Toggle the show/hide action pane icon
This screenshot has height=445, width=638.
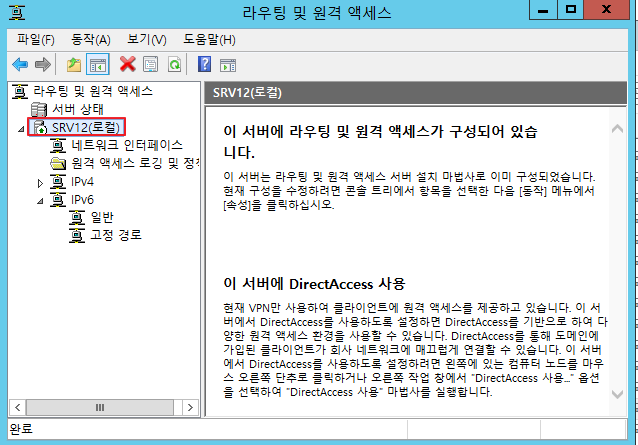tap(228, 65)
